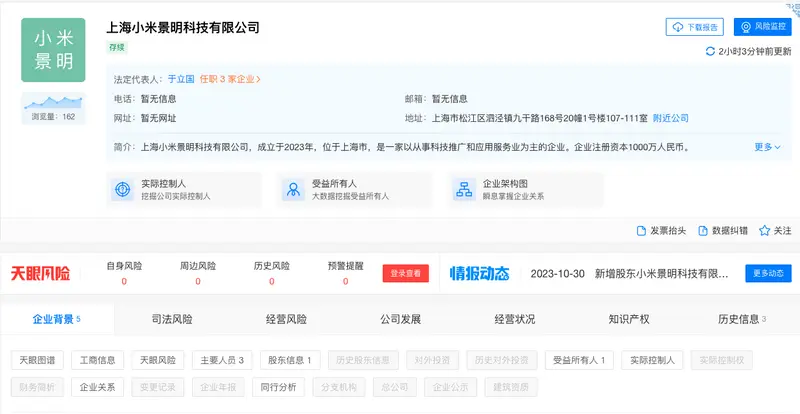800x414 pixels.
Task: Click 大数据挖掘受益所有人 card
Action: [354, 189]
